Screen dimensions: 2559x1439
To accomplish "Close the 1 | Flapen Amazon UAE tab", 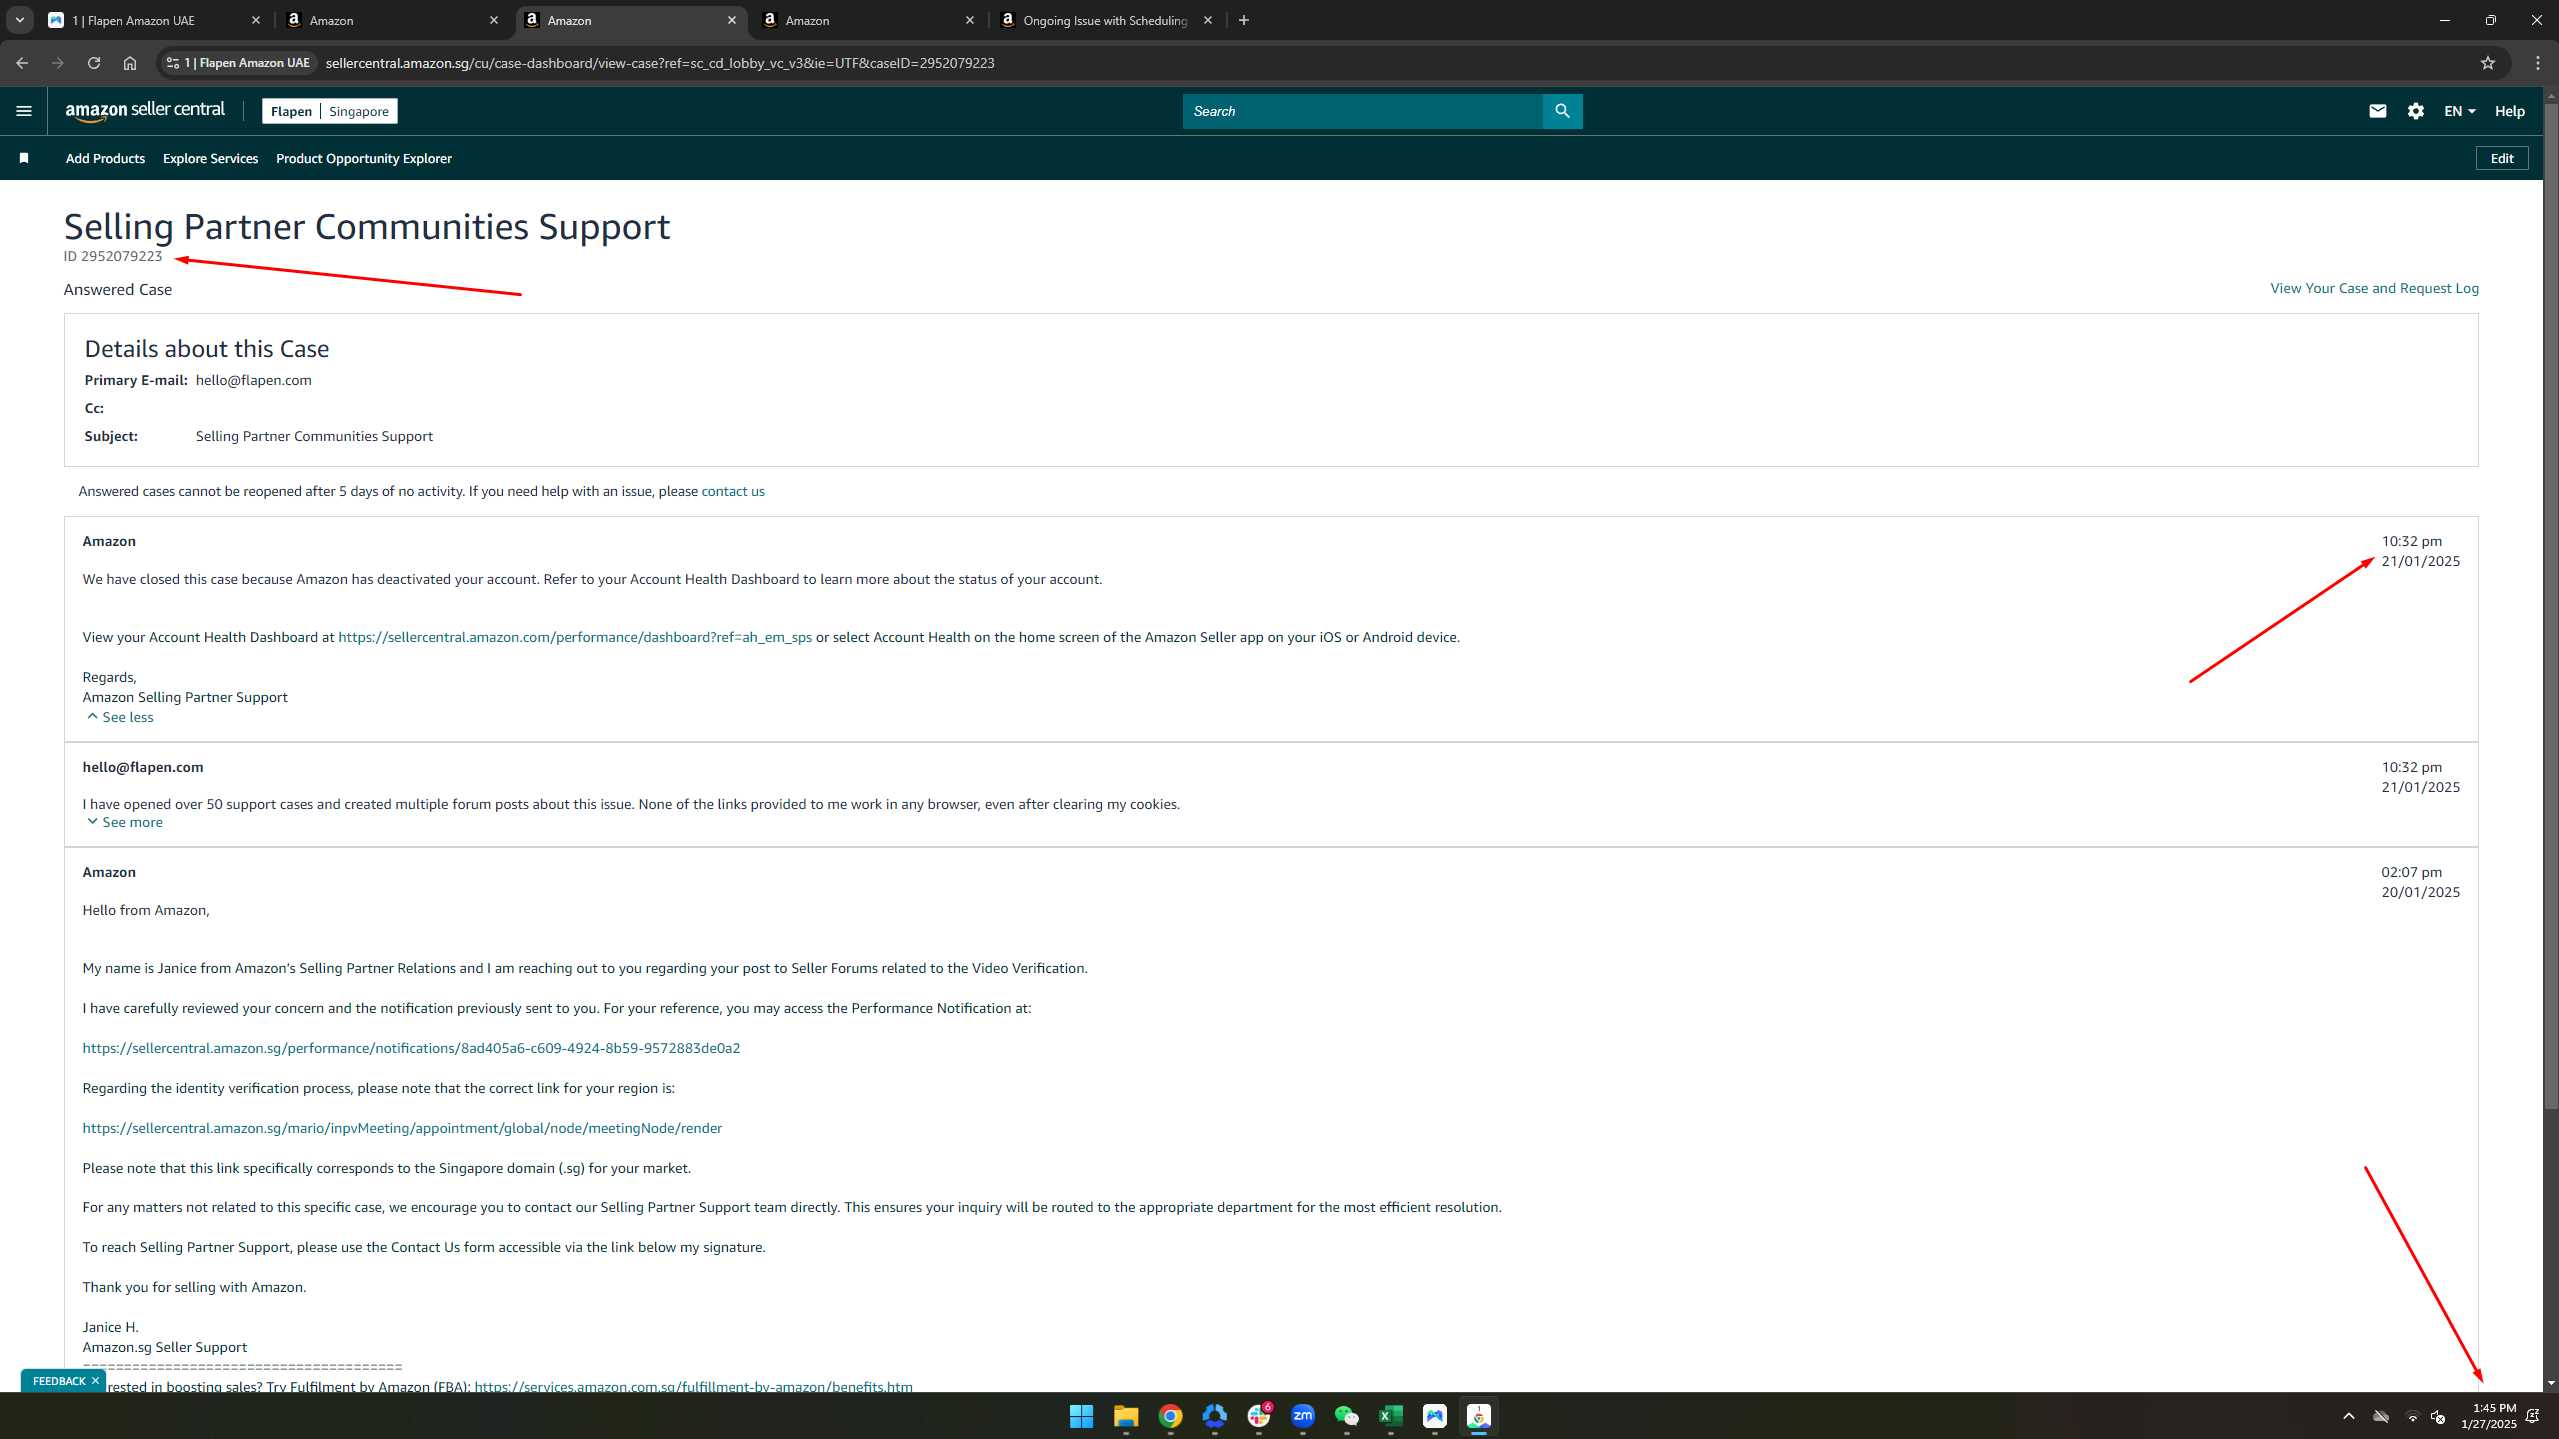I will pyautogui.click(x=256, y=20).
